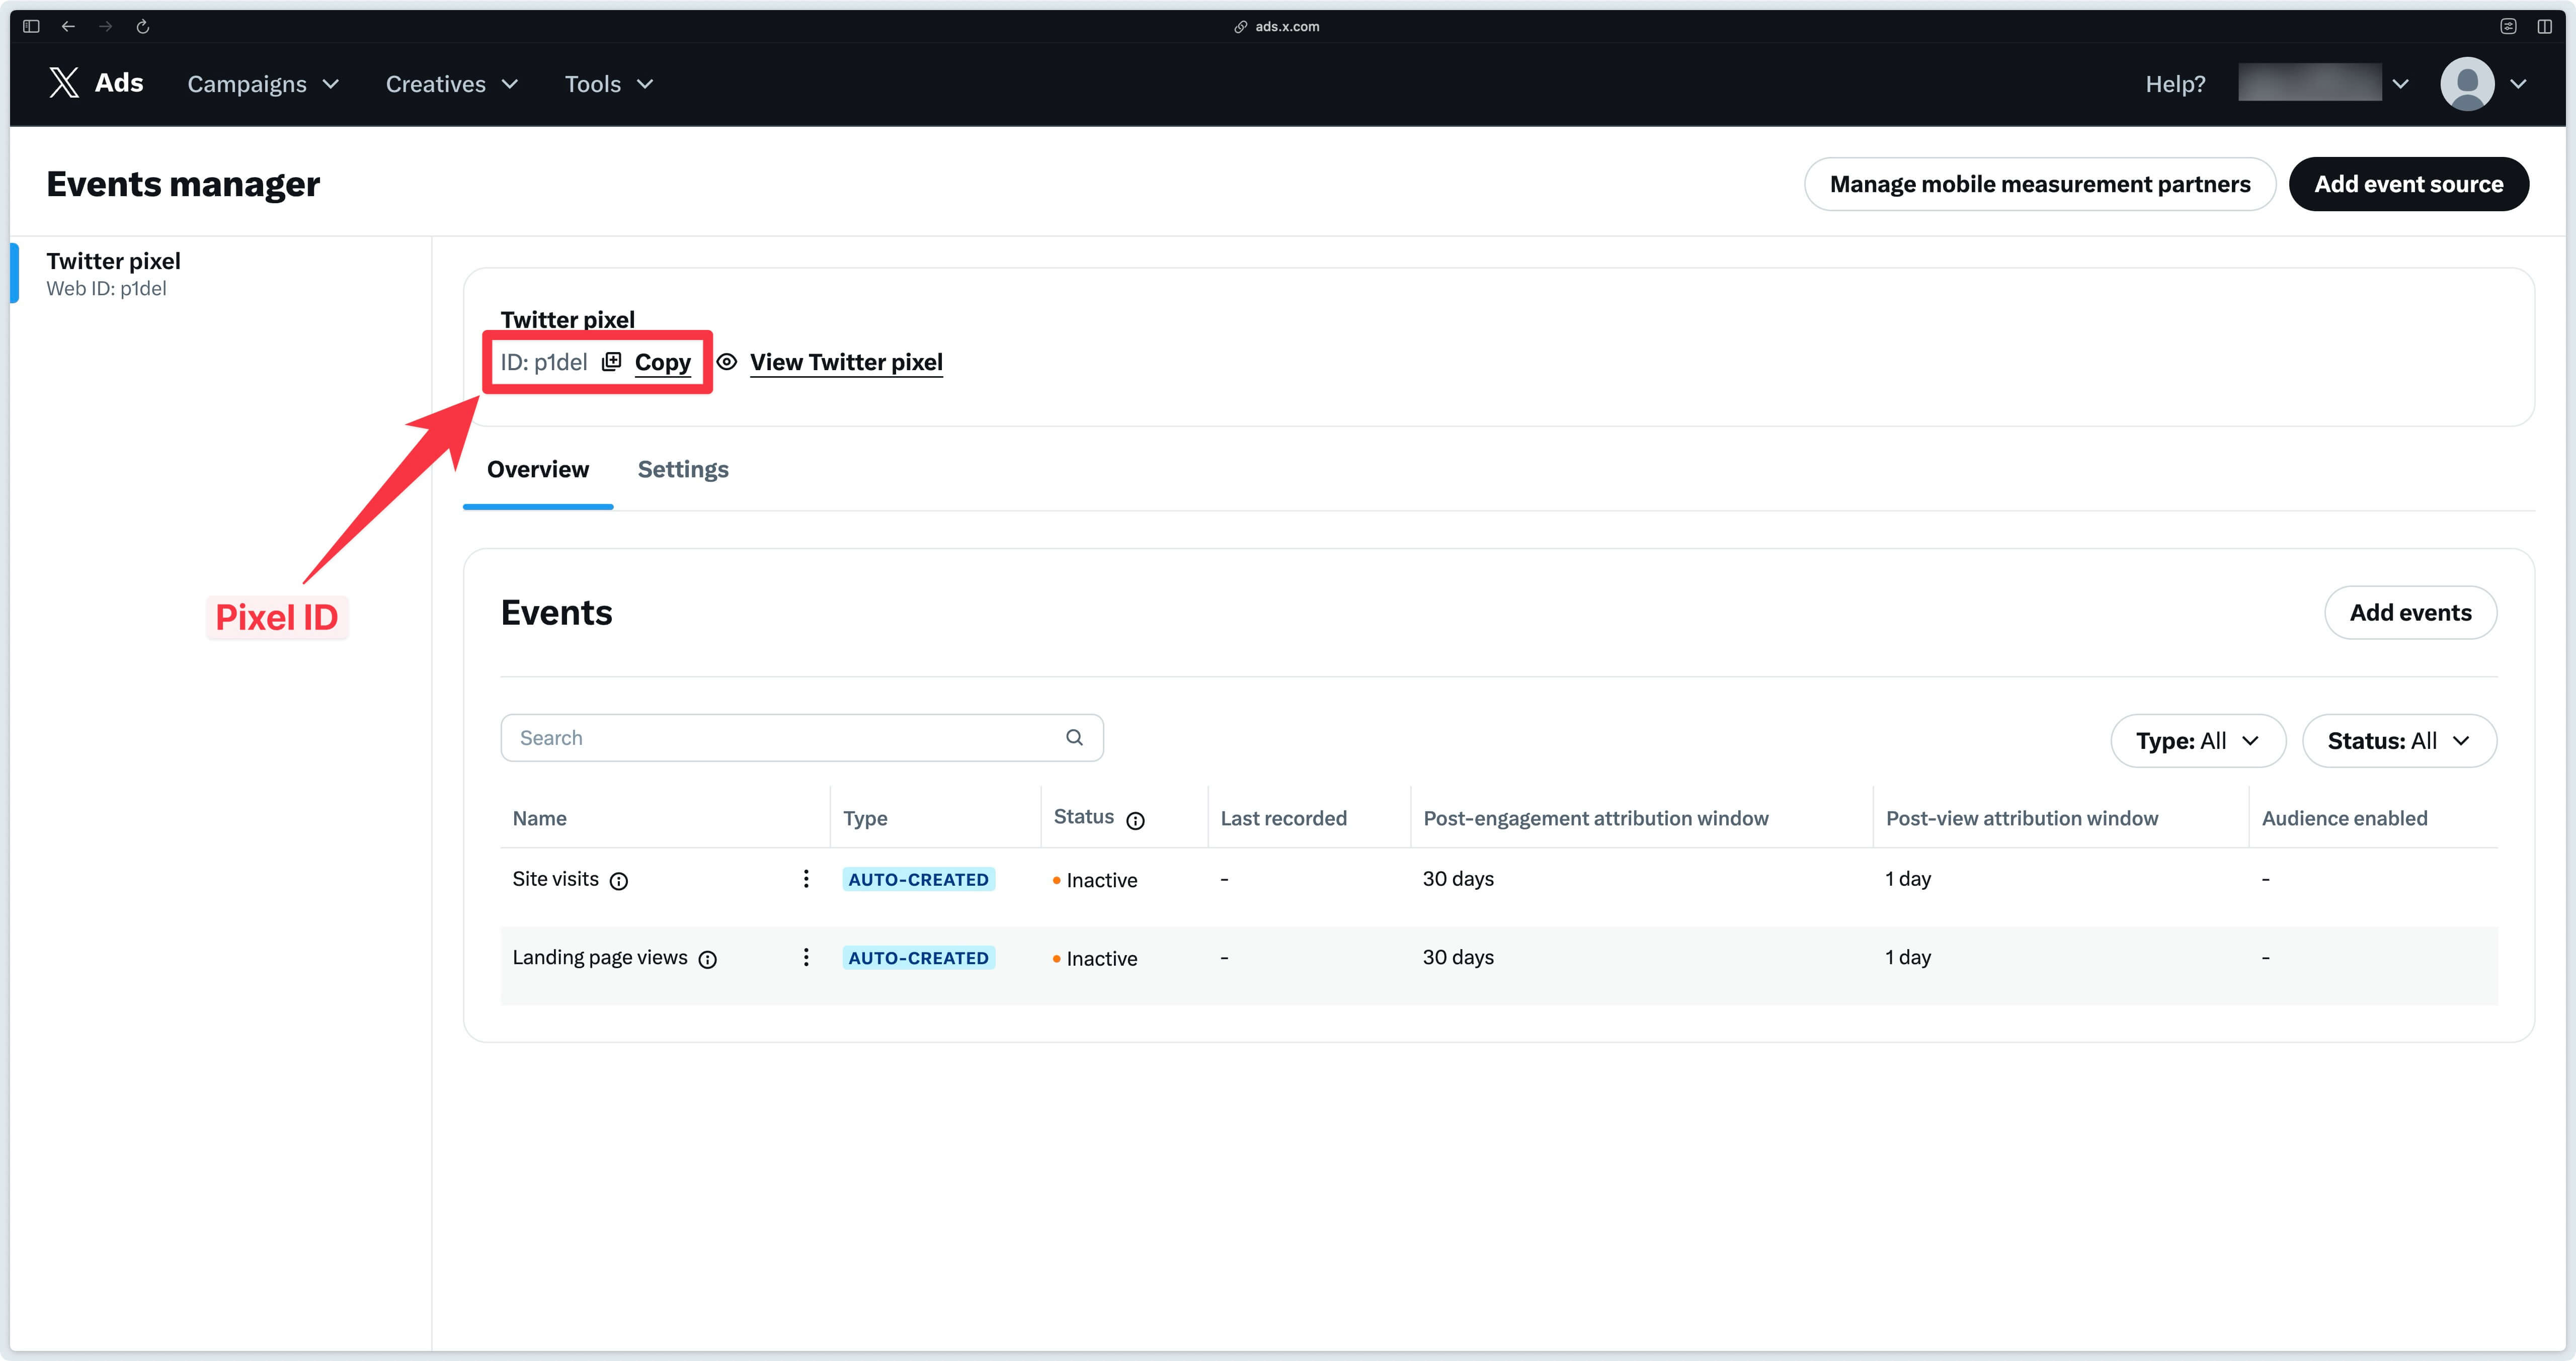Go back with the browser back arrow
The width and height of the screenshot is (2576, 1361).
[x=68, y=26]
